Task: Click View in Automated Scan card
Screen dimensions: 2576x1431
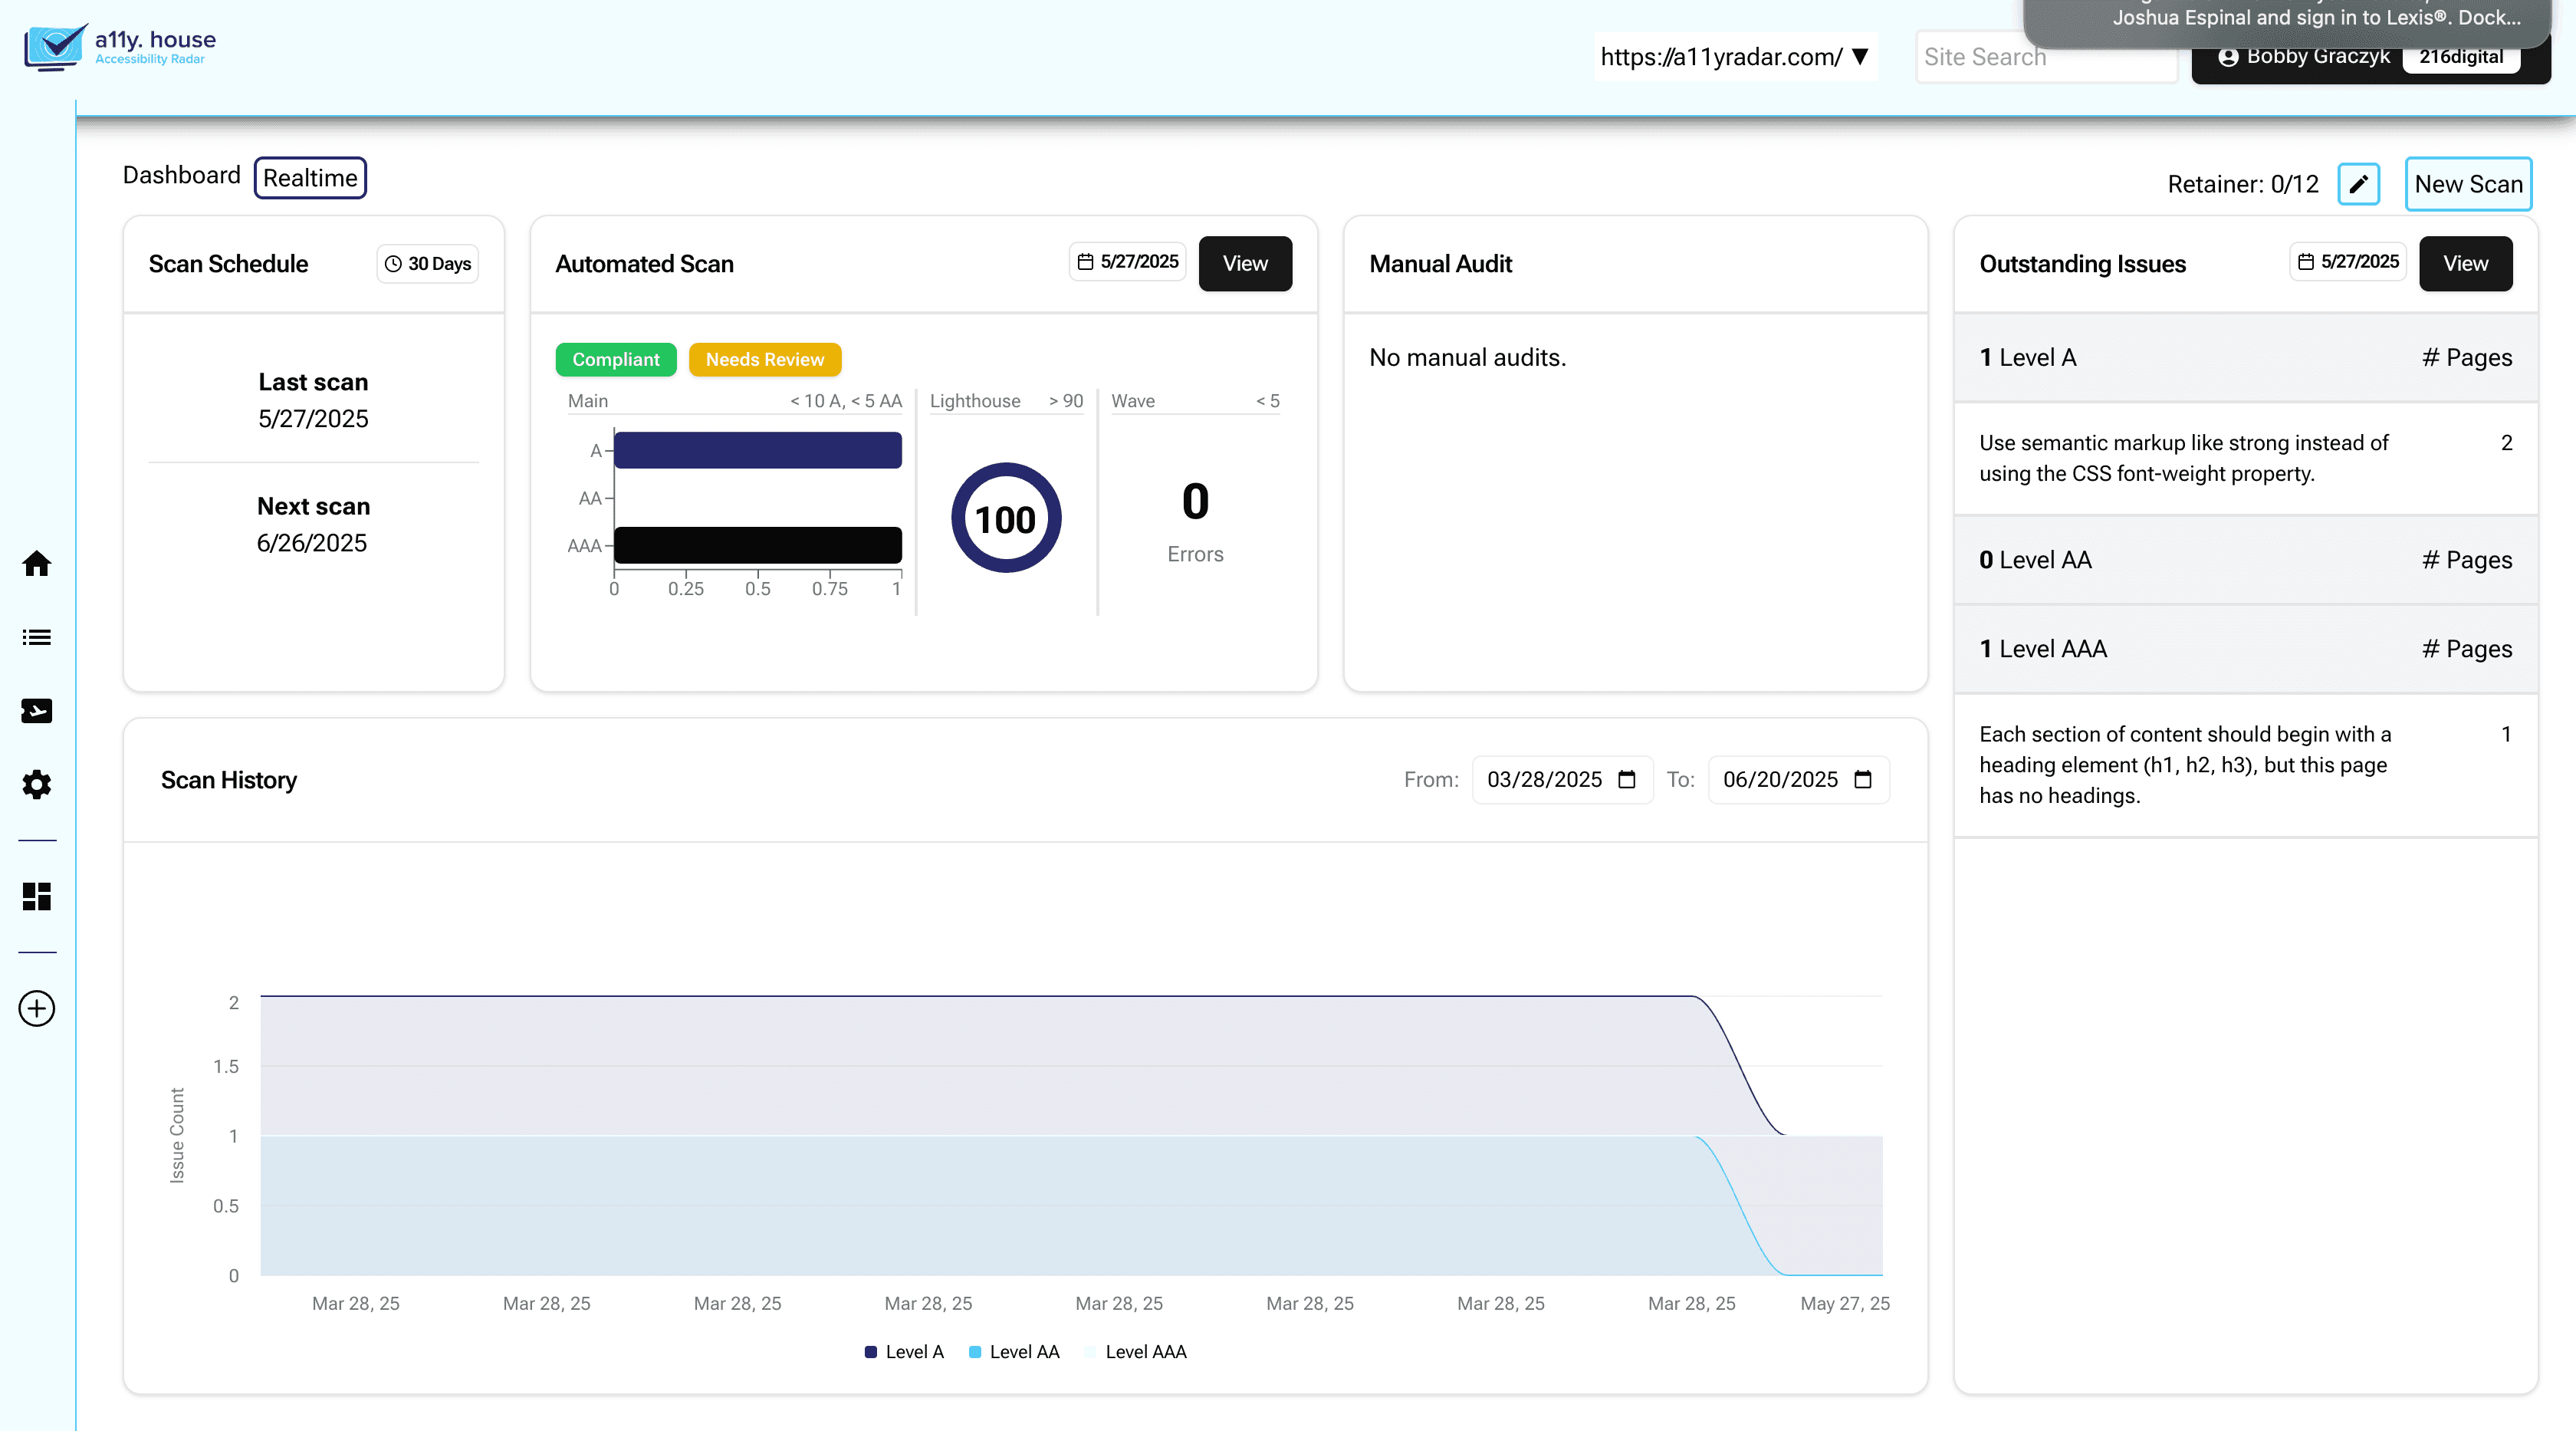Action: tap(1244, 264)
